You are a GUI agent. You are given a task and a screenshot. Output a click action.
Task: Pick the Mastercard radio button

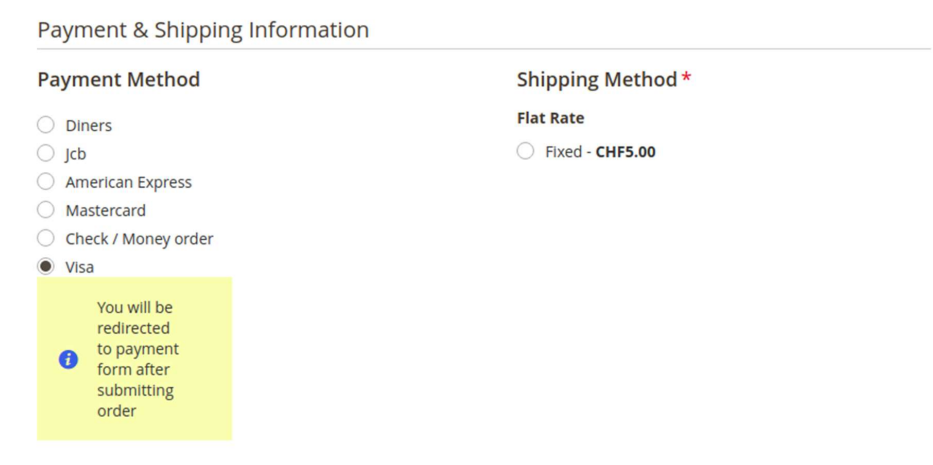click(46, 210)
